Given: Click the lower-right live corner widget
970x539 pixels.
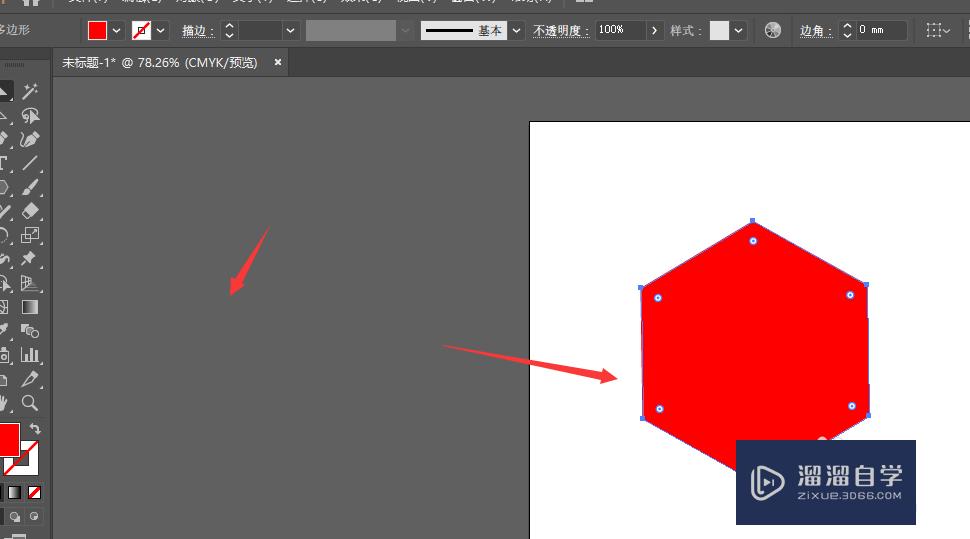Looking at the screenshot, I should 852,406.
